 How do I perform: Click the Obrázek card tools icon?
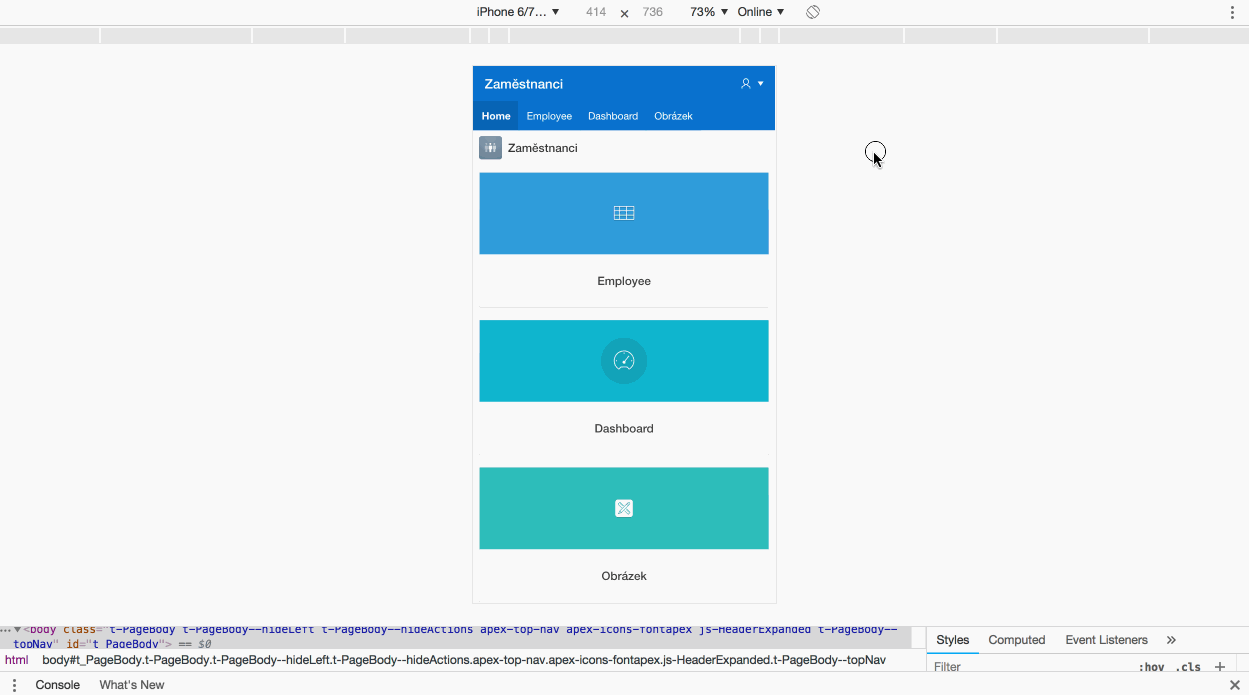tap(624, 508)
